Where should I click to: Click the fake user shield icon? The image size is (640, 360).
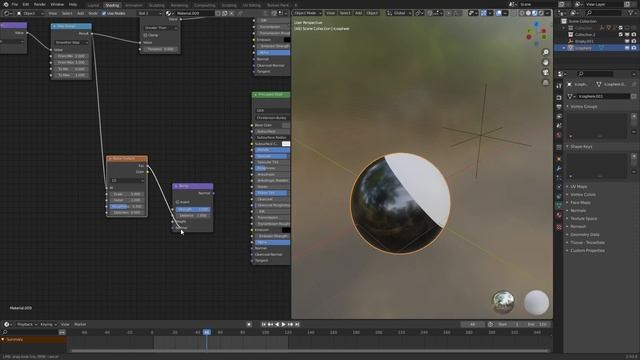pos(218,13)
